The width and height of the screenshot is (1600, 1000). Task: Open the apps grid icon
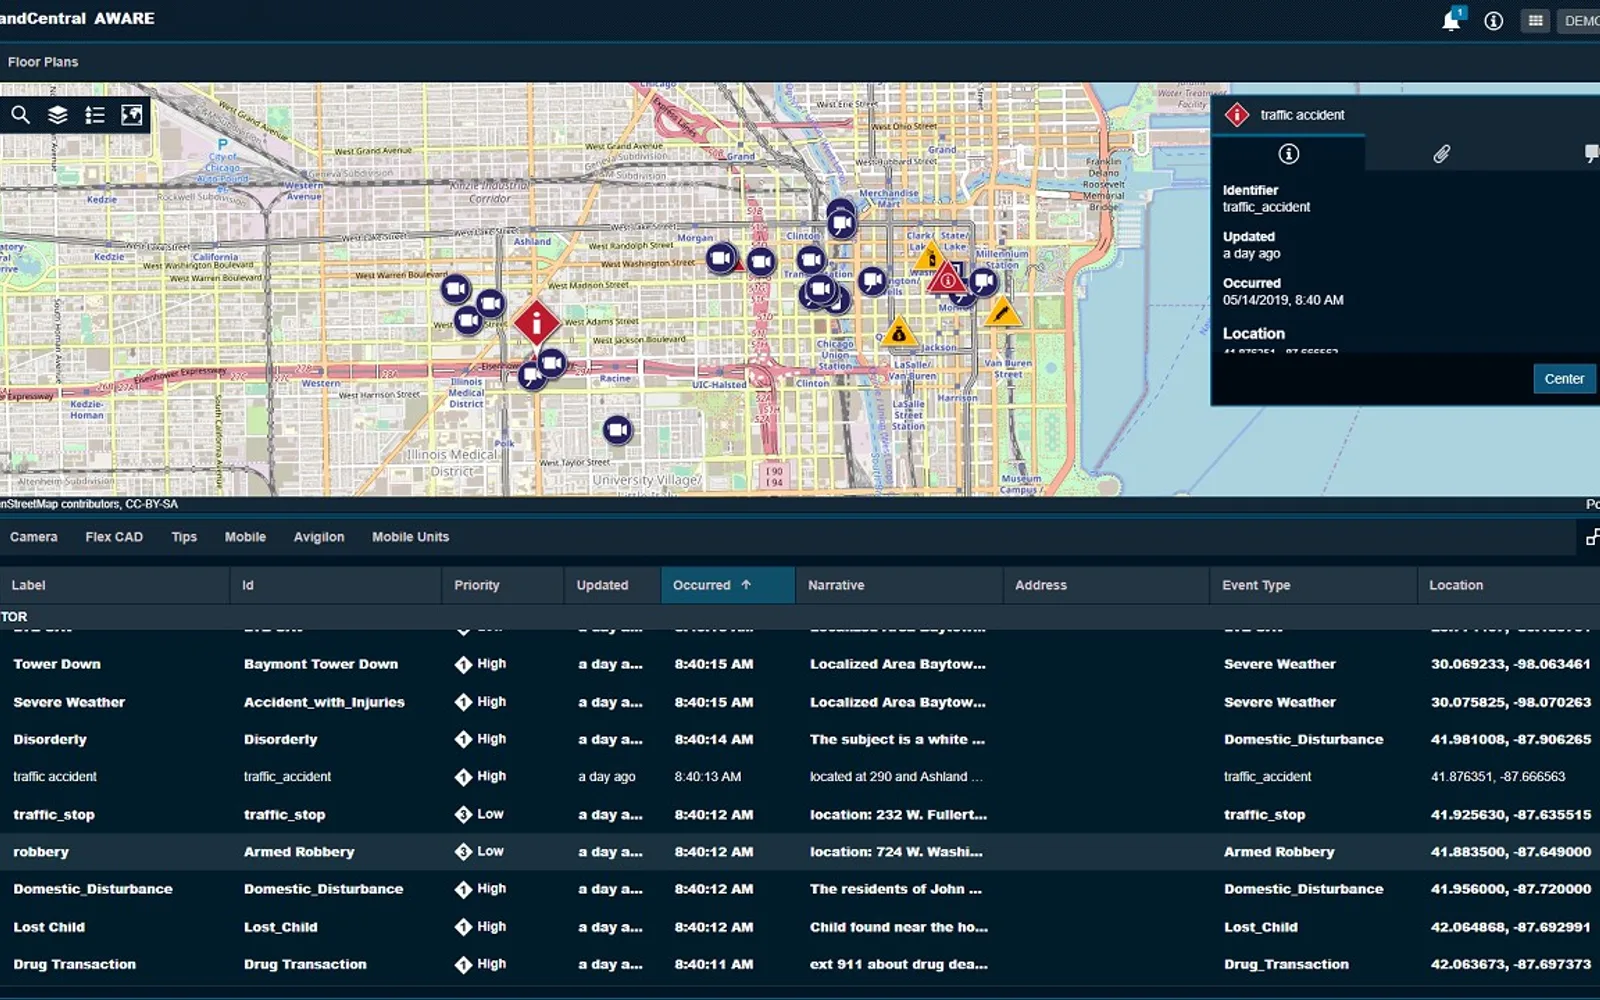[x=1535, y=21]
